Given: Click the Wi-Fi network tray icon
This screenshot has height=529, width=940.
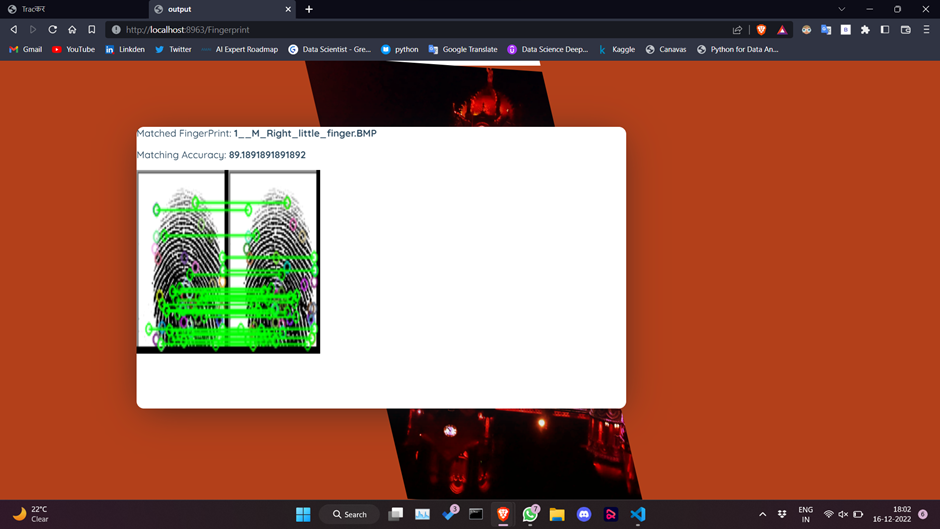Looking at the screenshot, I should (828, 514).
